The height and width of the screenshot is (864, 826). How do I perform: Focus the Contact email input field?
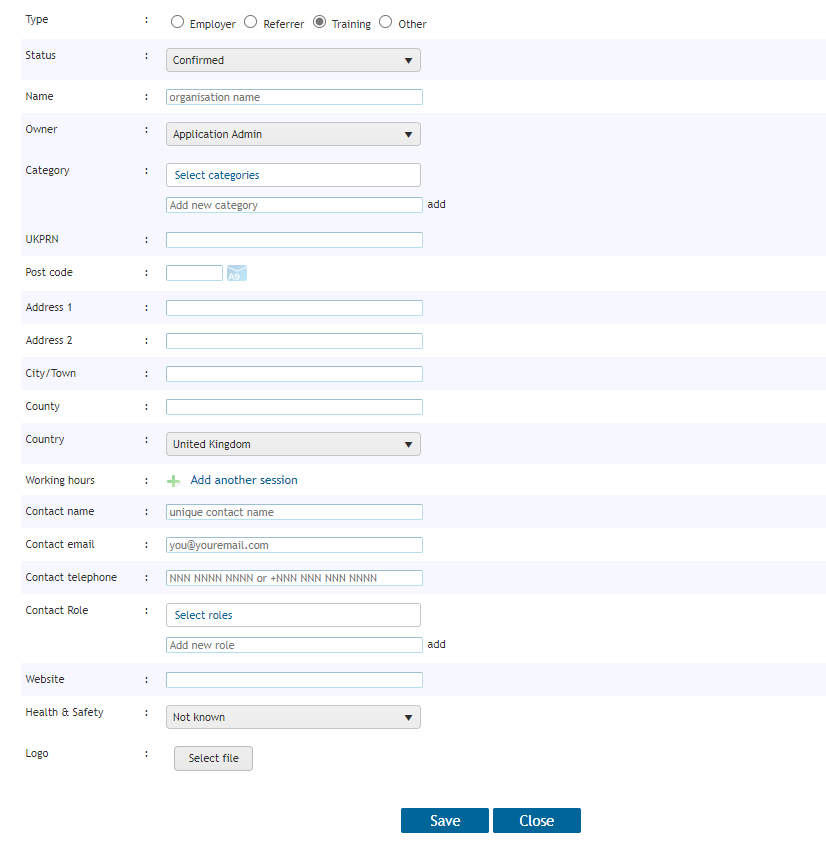(x=294, y=545)
